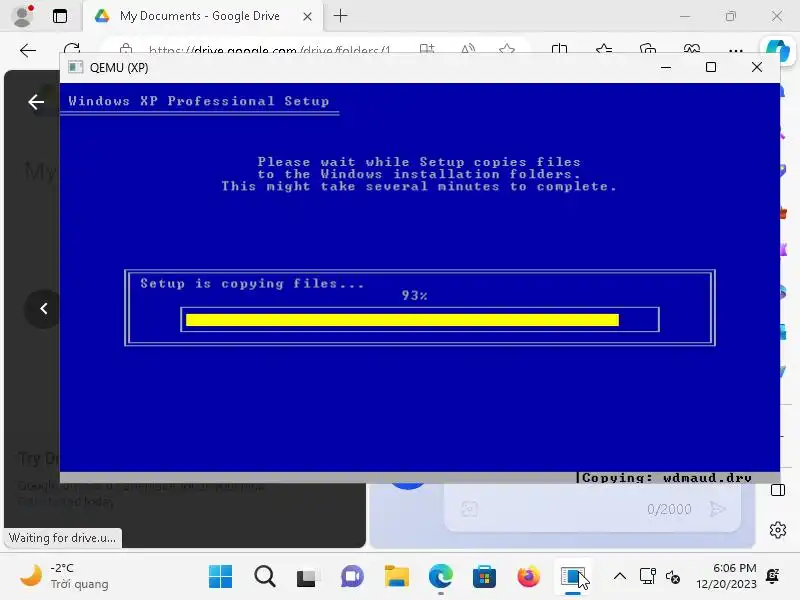The width and height of the screenshot is (800, 600).
Task: Open File Explorer from the taskbar
Action: pos(396,577)
